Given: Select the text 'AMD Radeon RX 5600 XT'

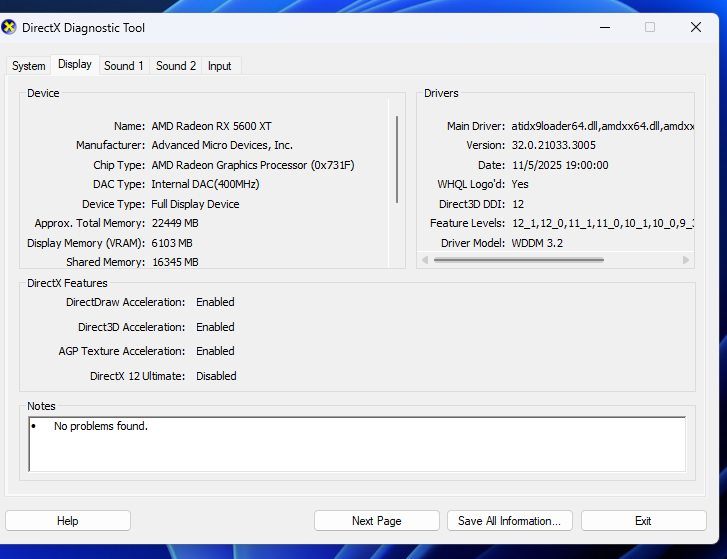Looking at the screenshot, I should (x=211, y=126).
